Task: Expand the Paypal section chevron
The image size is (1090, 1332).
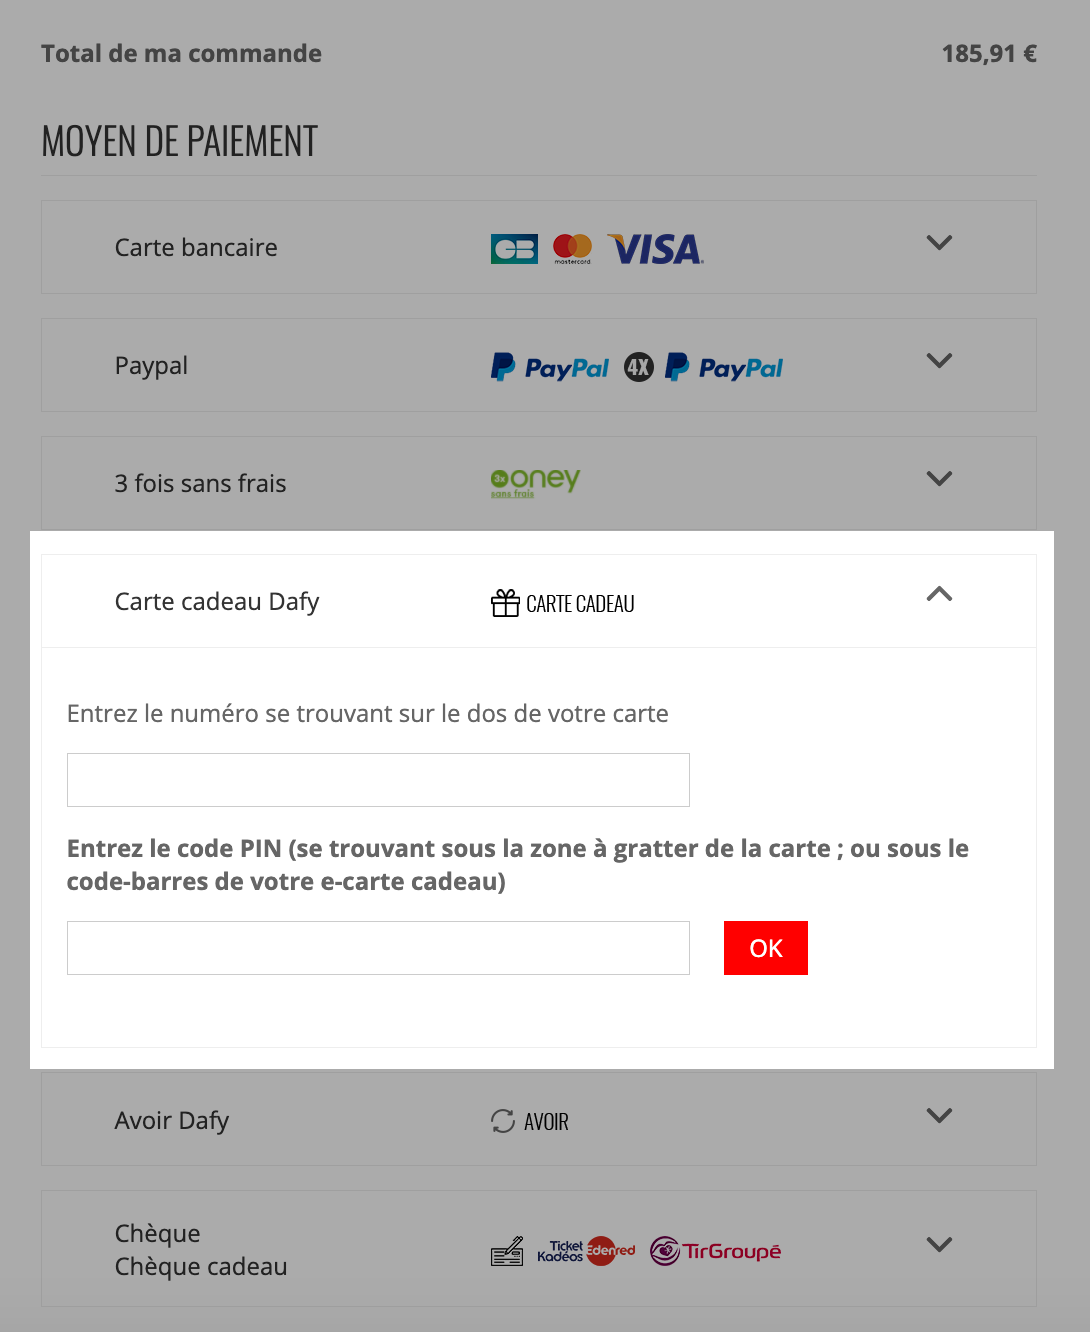Action: 939,361
